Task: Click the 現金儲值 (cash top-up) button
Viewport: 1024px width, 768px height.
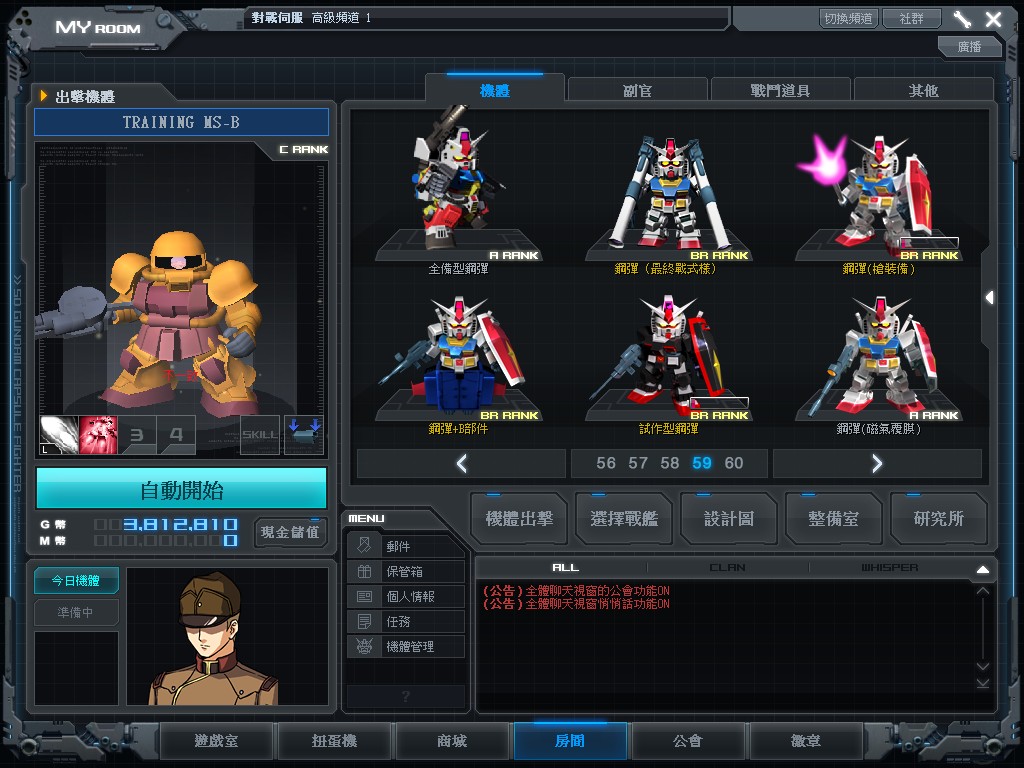Action: 290,532
